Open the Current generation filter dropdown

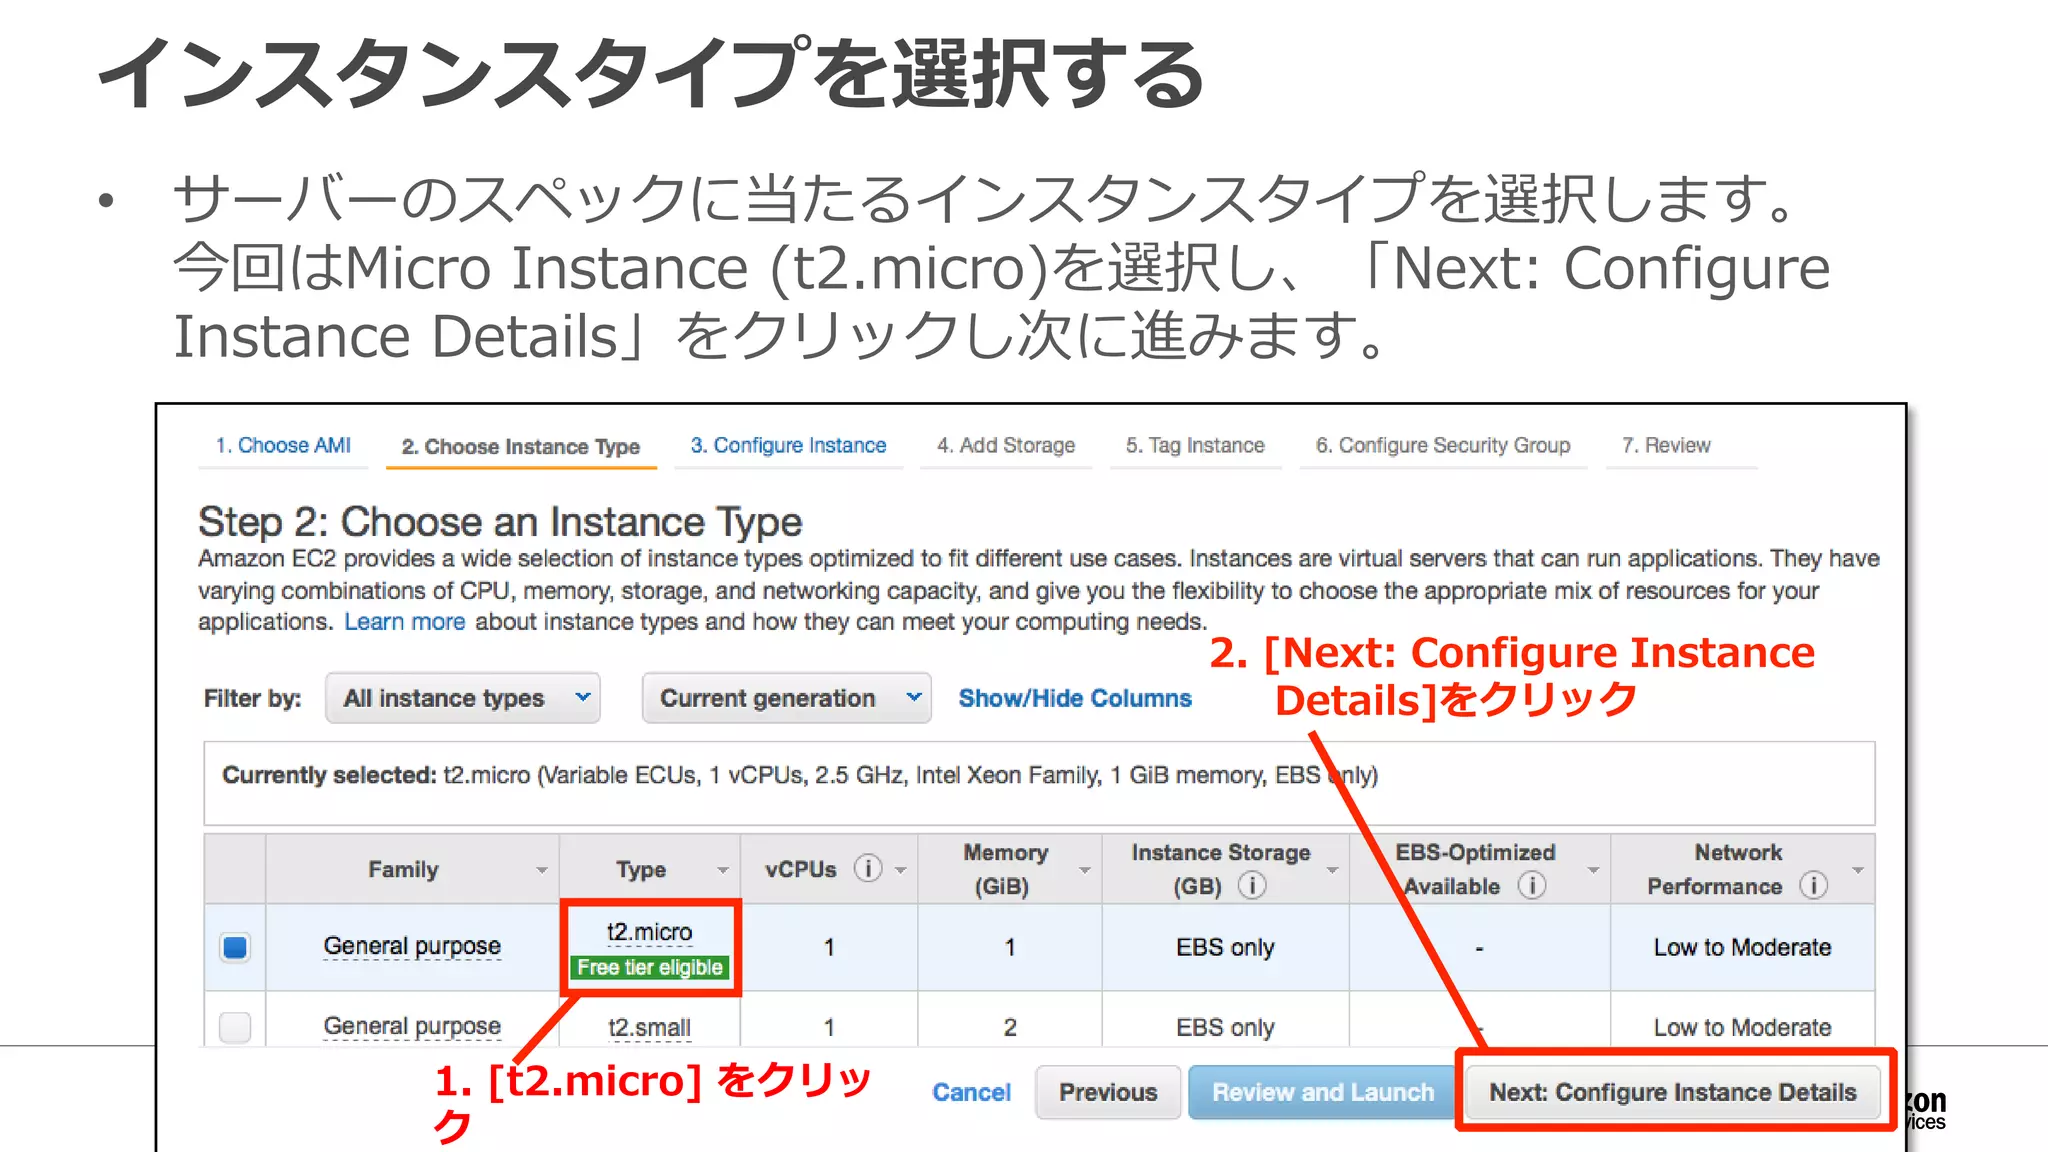(x=786, y=698)
